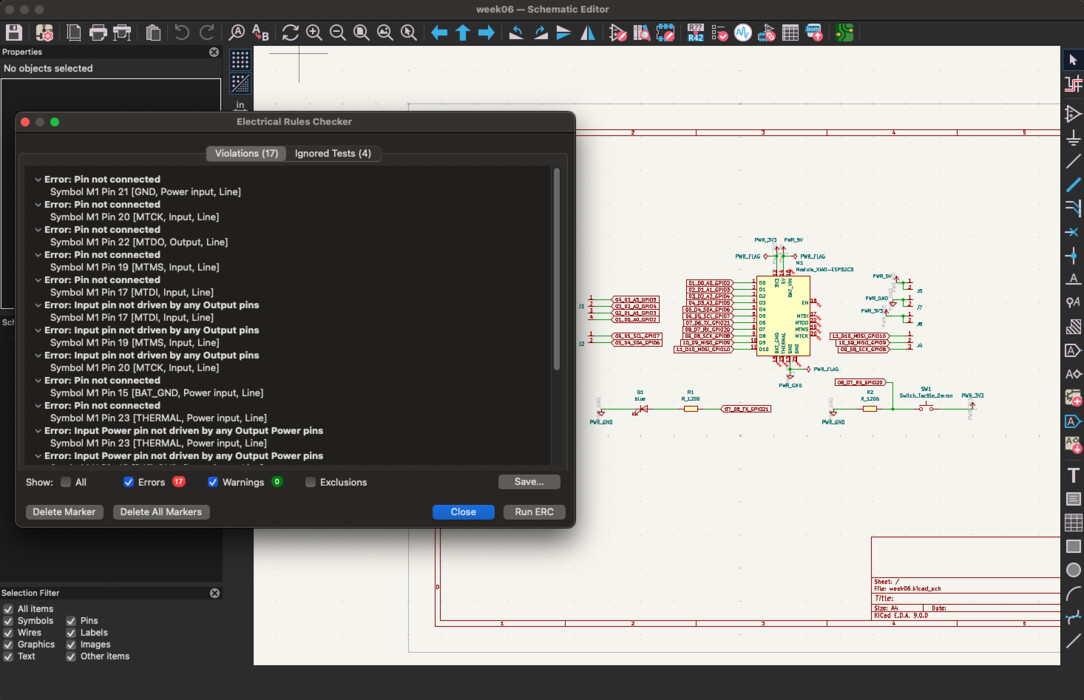Click the Print icon in toolbar
Screen dimensions: 1084x700
pos(98,32)
